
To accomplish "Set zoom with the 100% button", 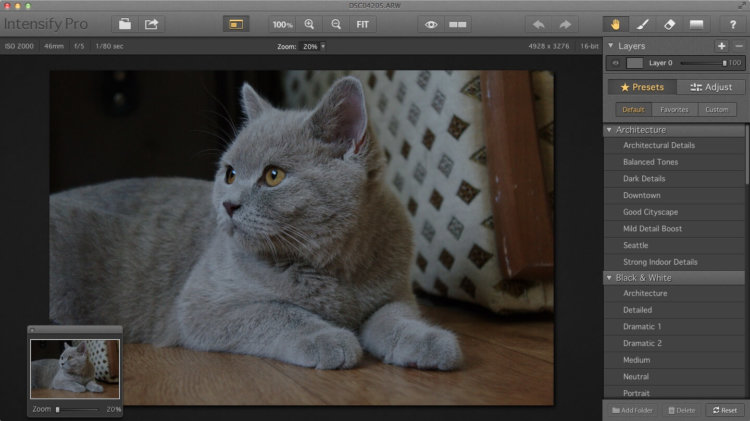I will [x=282, y=24].
